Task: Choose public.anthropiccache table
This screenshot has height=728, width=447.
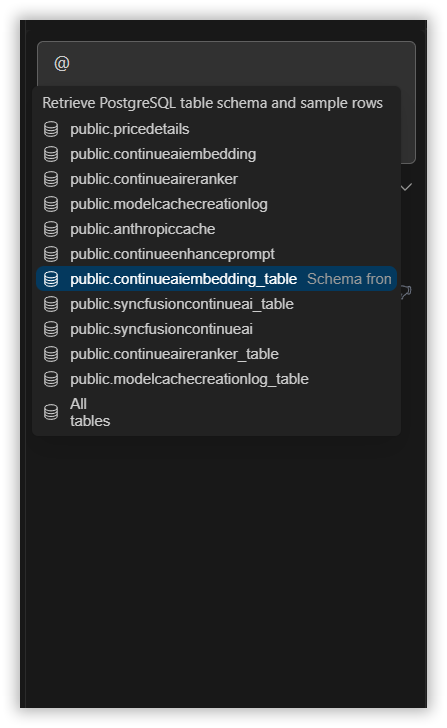Action: (216, 229)
